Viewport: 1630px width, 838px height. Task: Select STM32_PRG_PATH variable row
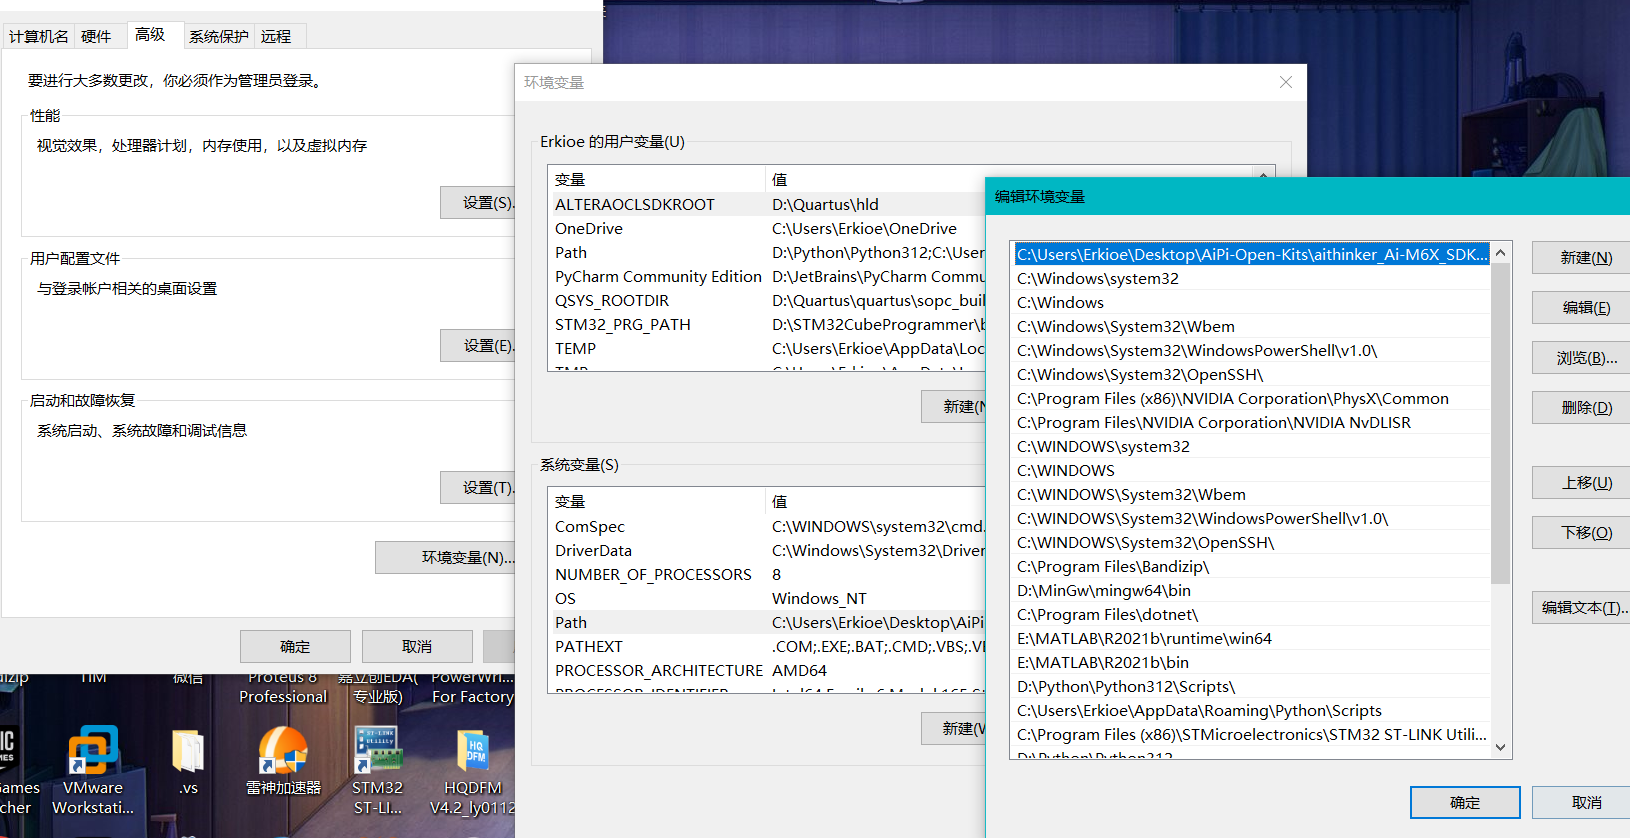pyautogui.click(x=768, y=324)
